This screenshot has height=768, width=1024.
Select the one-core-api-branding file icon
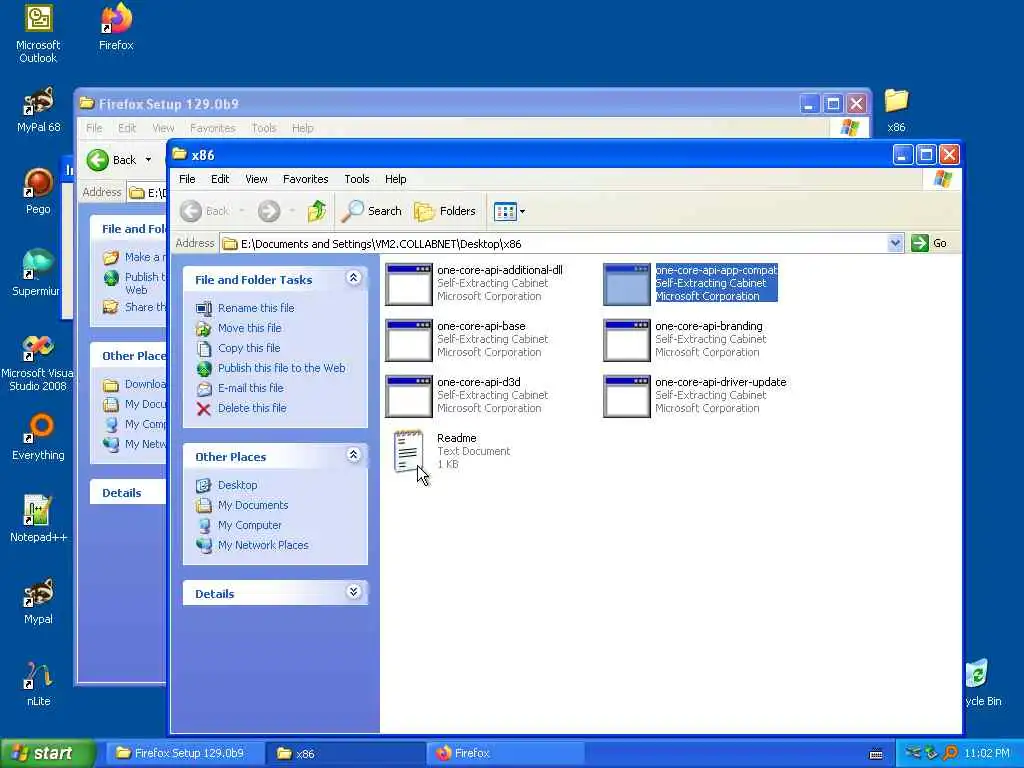pos(626,340)
